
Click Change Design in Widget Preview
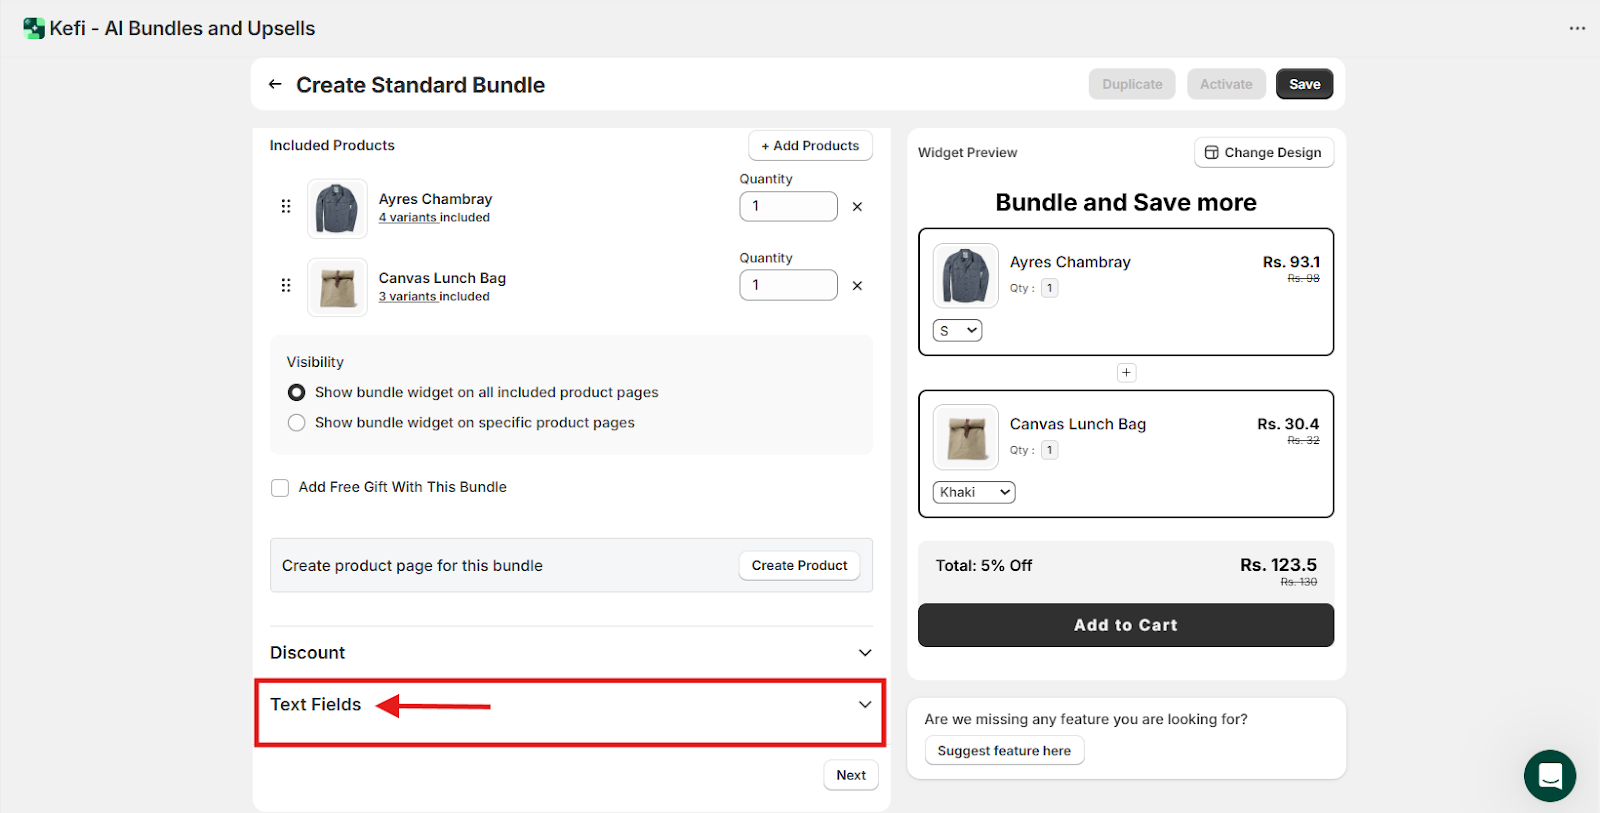pos(1263,153)
